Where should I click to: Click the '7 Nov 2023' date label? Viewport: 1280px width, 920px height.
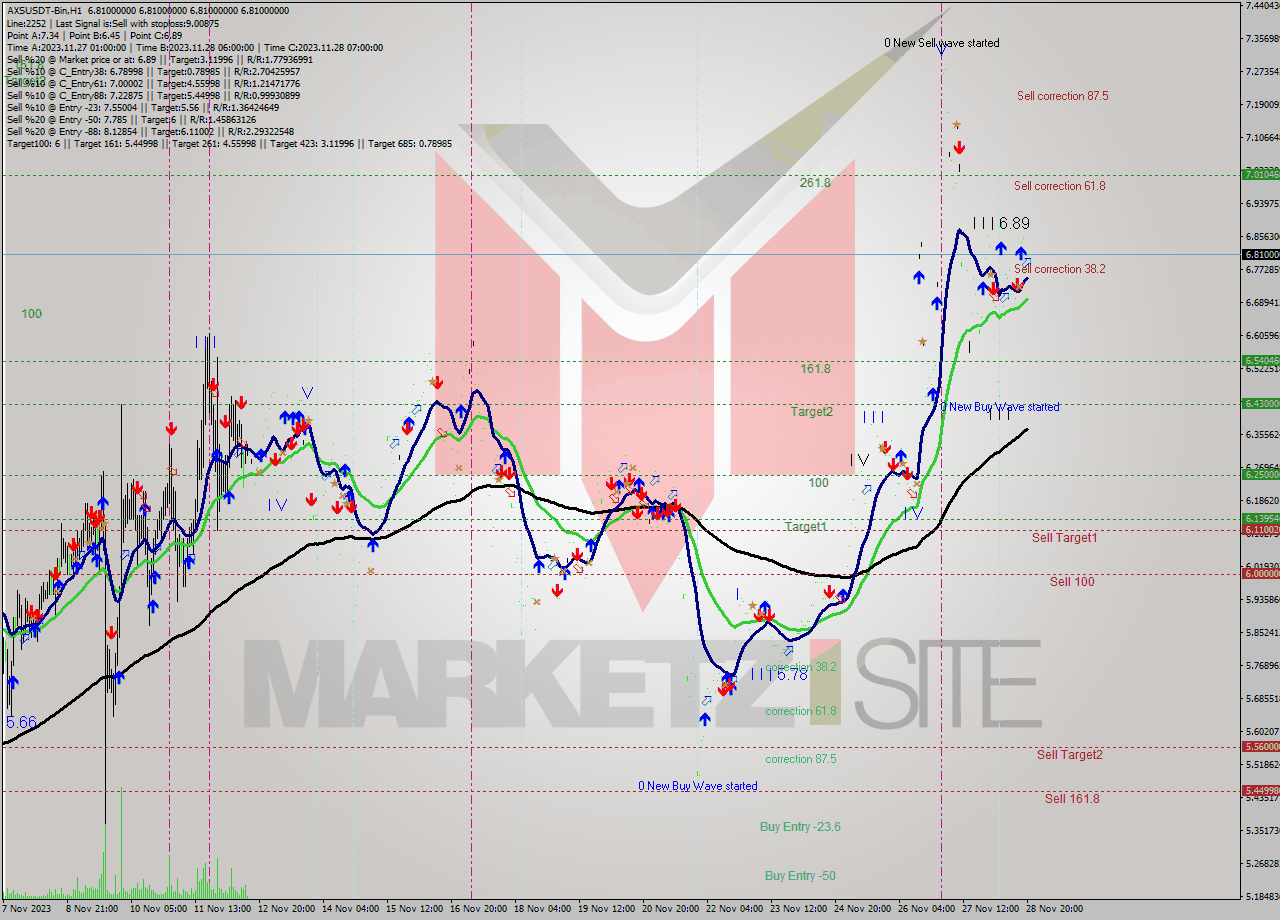pyautogui.click(x=27, y=910)
